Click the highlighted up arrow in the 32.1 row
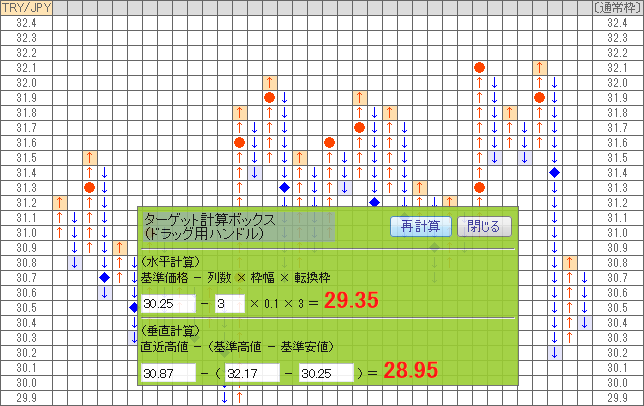The height and width of the screenshot is (406, 644). [539, 68]
